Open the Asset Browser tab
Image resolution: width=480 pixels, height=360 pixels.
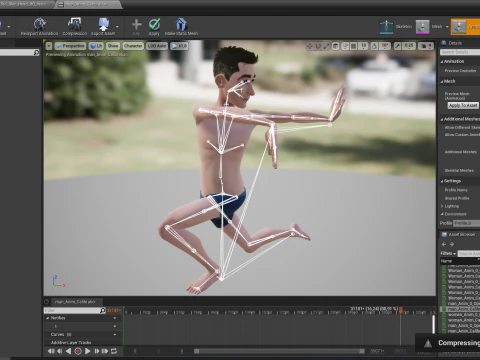[458, 235]
